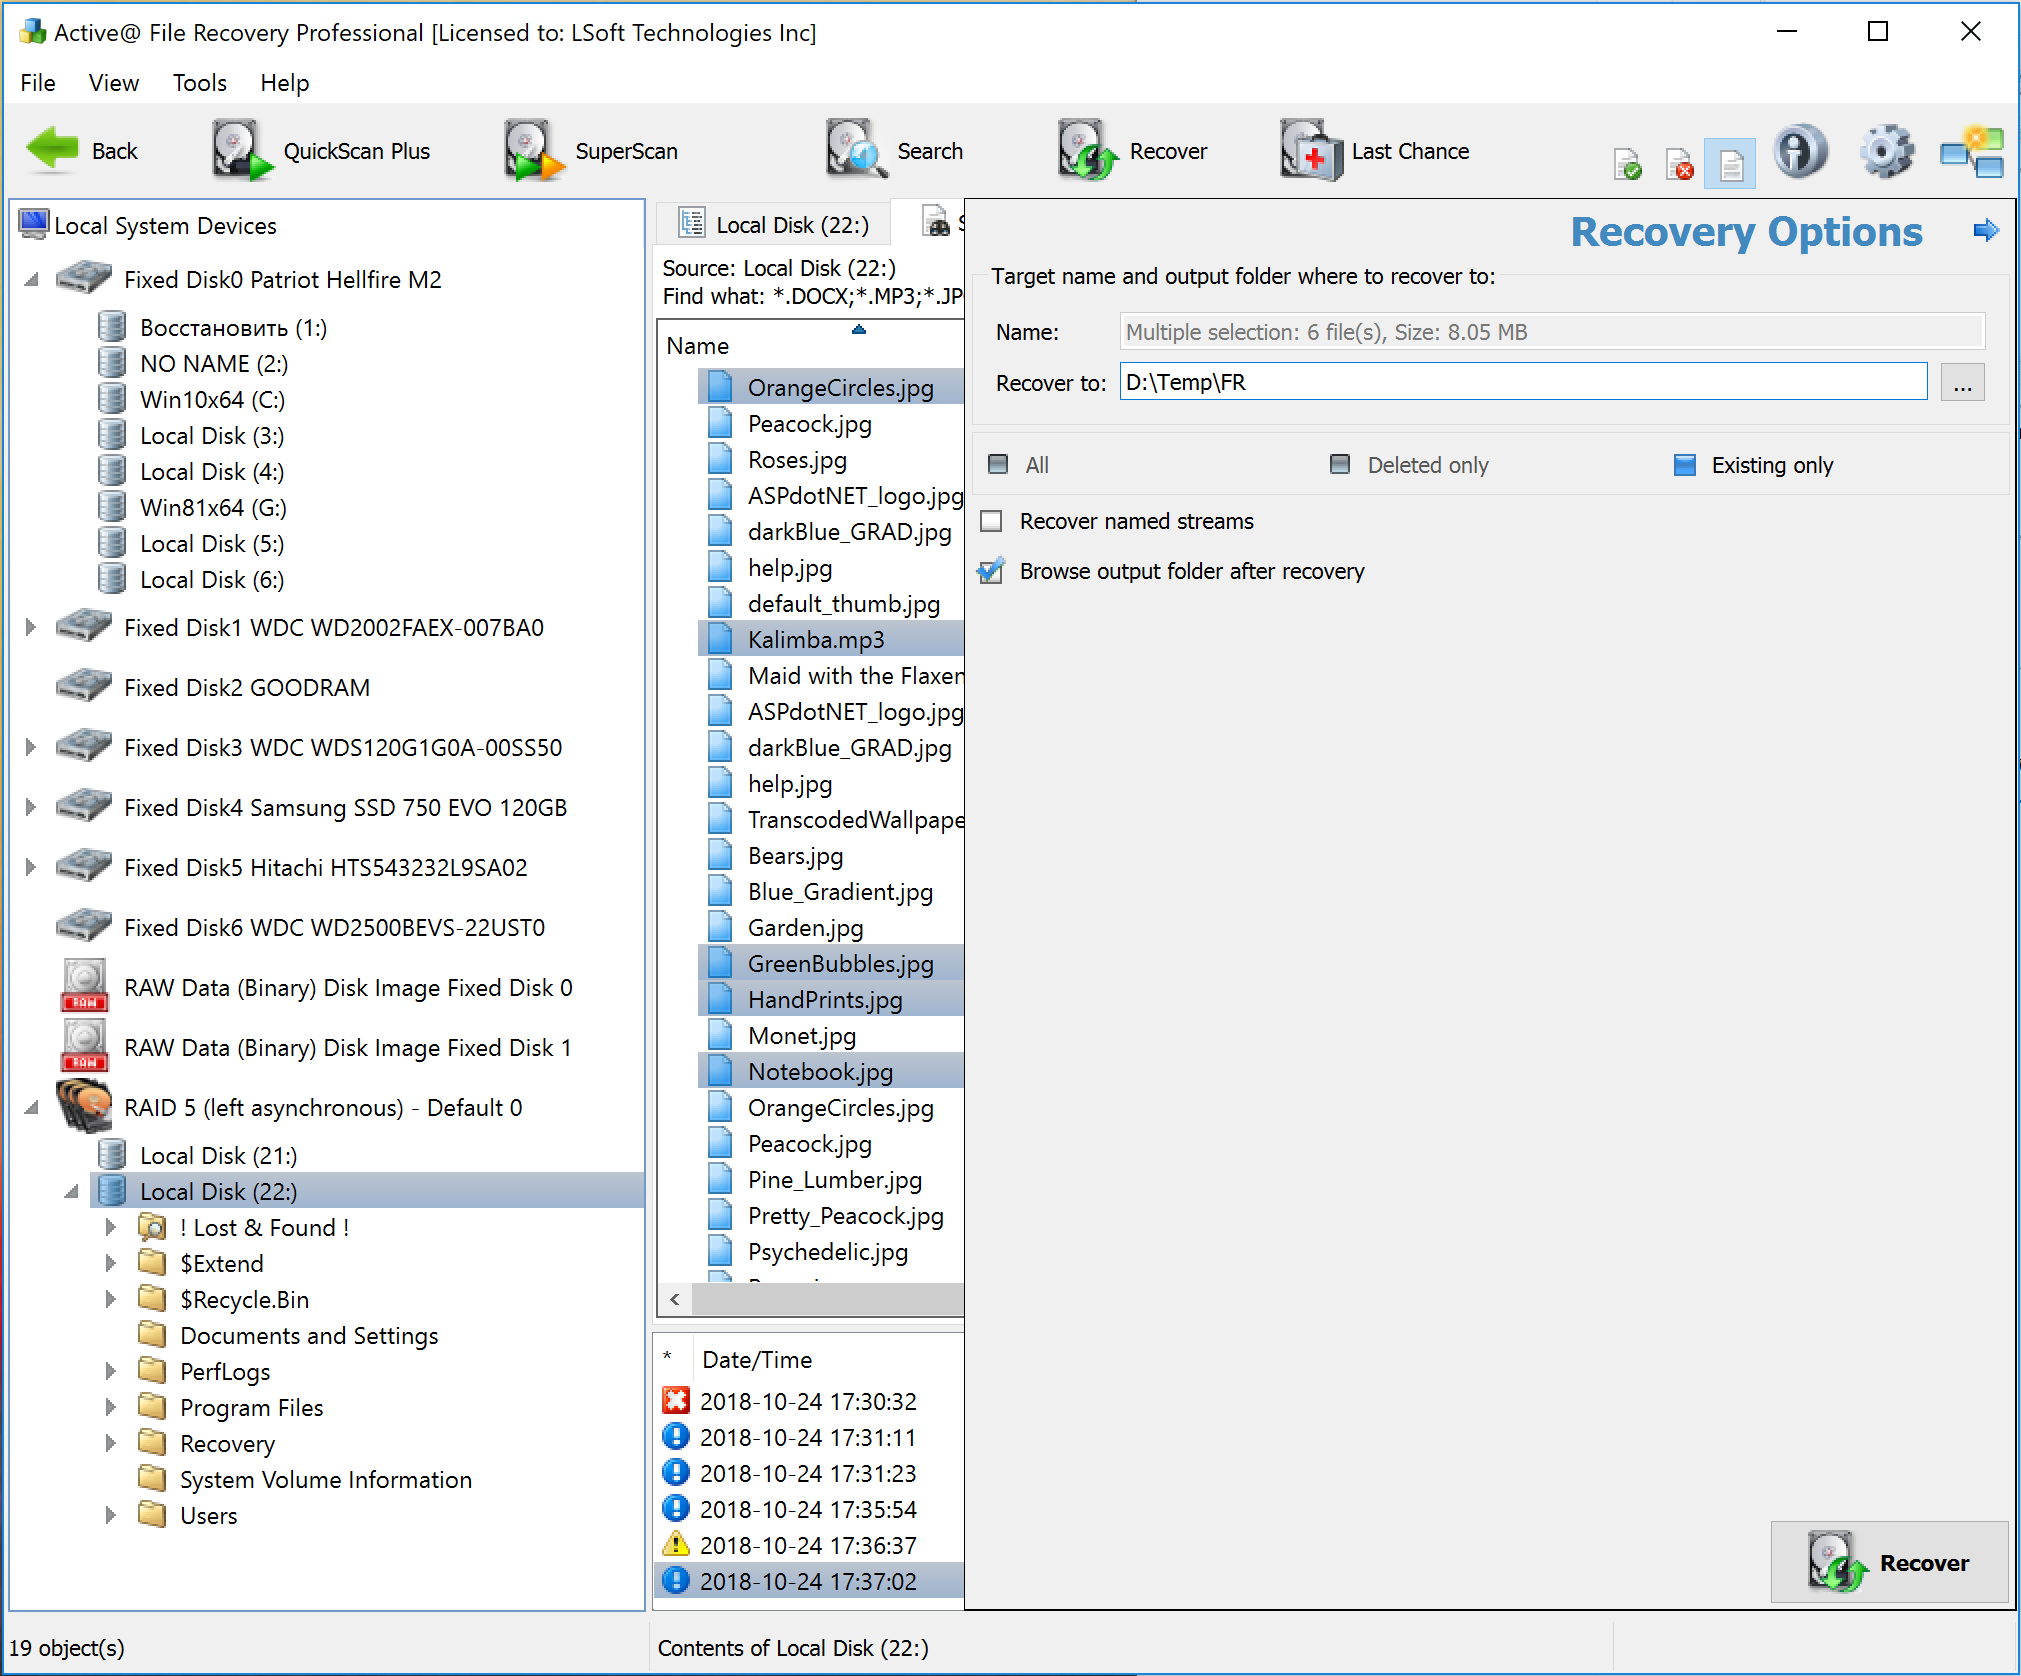Launch SuperScan from the toolbar
The image size is (2021, 1676).
point(591,151)
